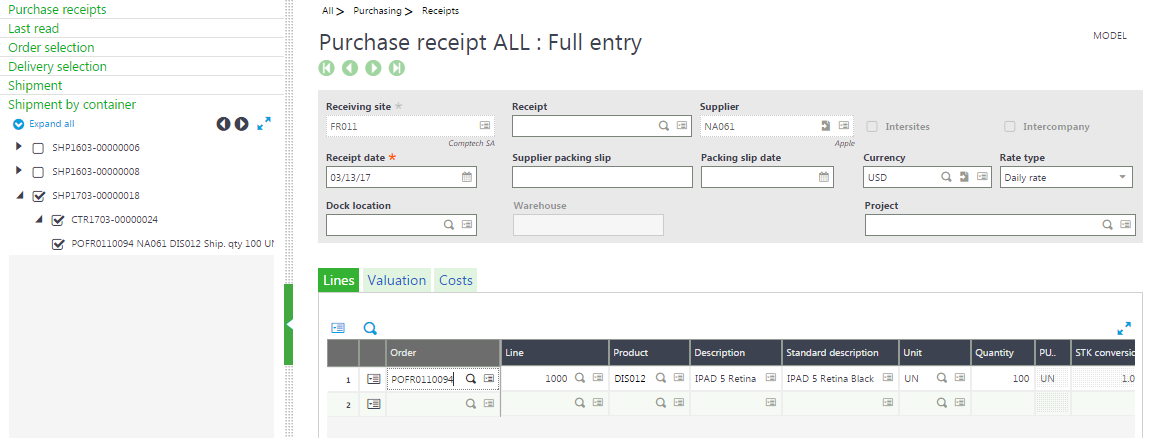Click magnifier lookup icon in Receipt field
1155x438 pixels.
point(664,126)
